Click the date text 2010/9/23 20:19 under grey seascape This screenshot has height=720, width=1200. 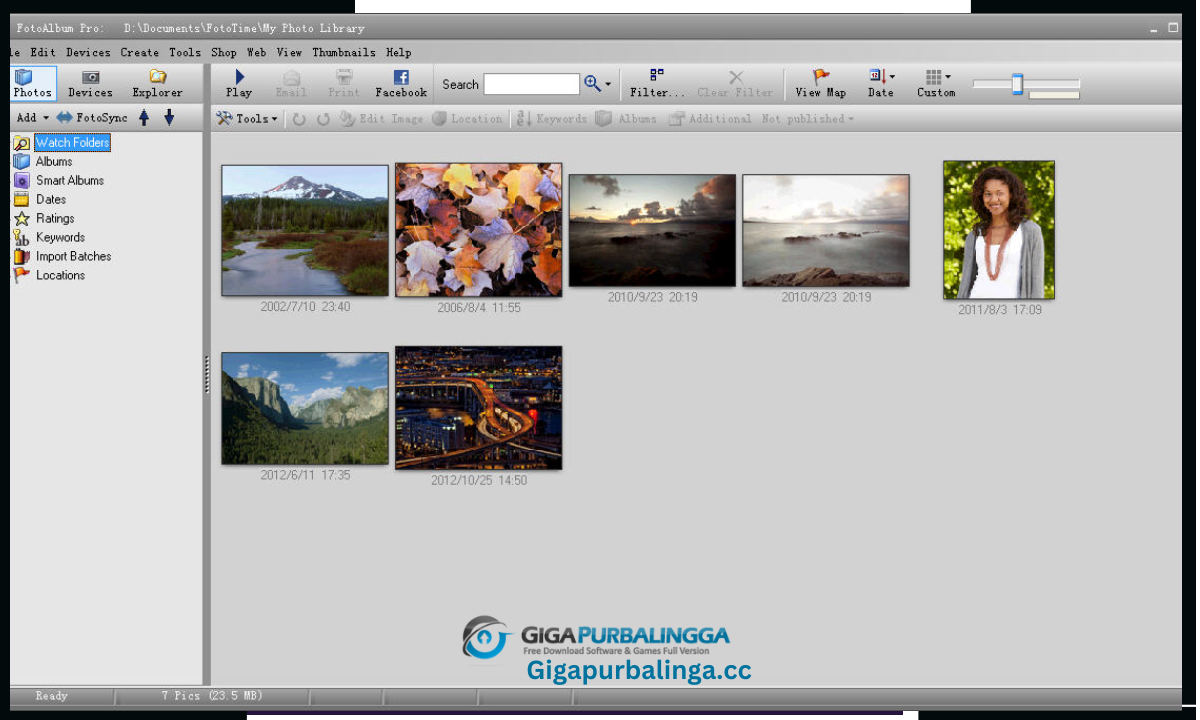(826, 297)
